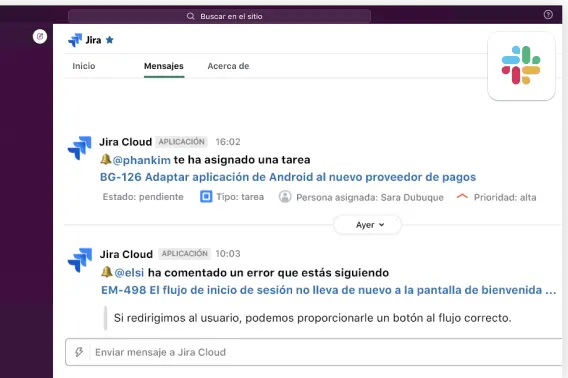Click the bell icon before @elsi
The image size is (568, 378).
106,272
